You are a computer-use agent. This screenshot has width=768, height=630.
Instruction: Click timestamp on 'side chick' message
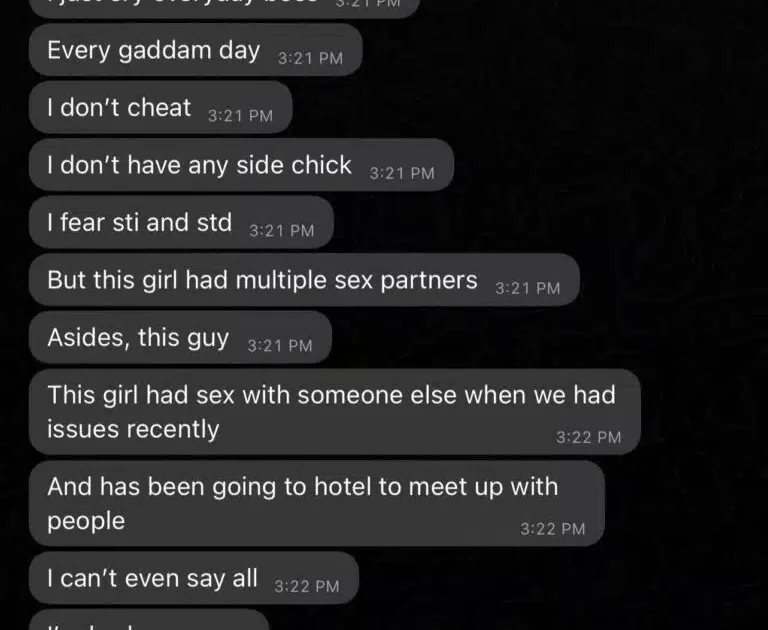pyautogui.click(x=402, y=173)
